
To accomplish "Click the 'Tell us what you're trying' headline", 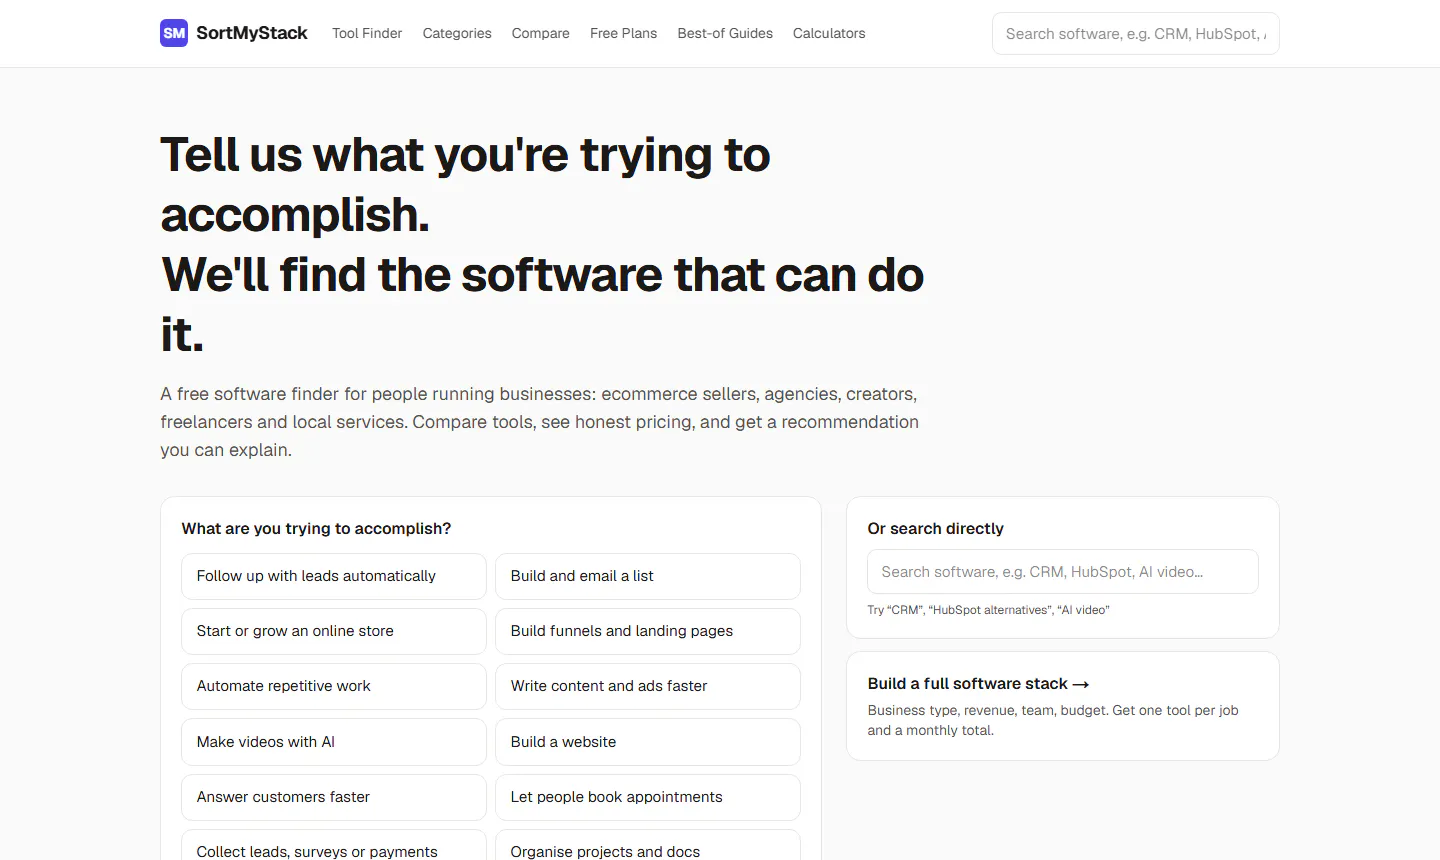I will (542, 245).
